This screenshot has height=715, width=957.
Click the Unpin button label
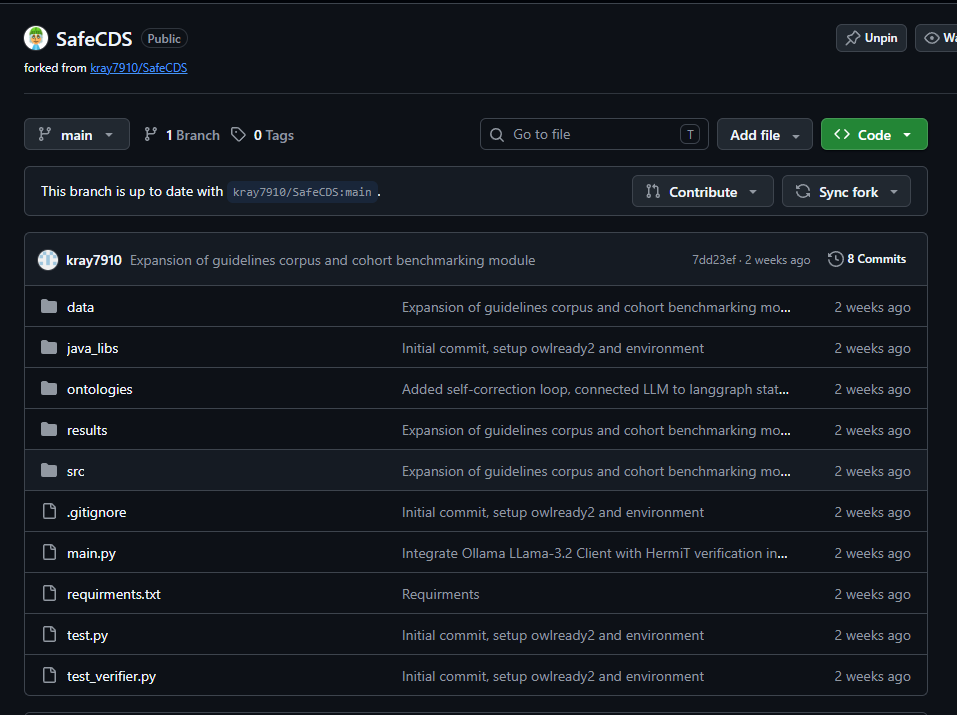881,38
